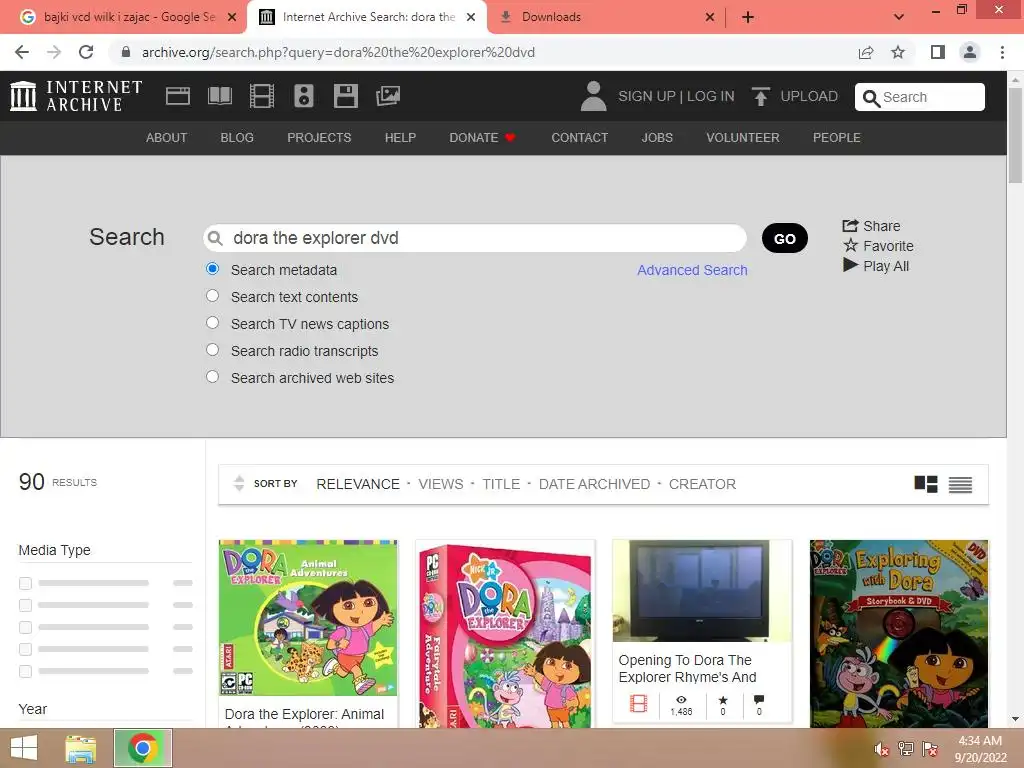This screenshot has width=1024, height=768.
Task: Click the Upload arrow icon
Action: tap(760, 96)
